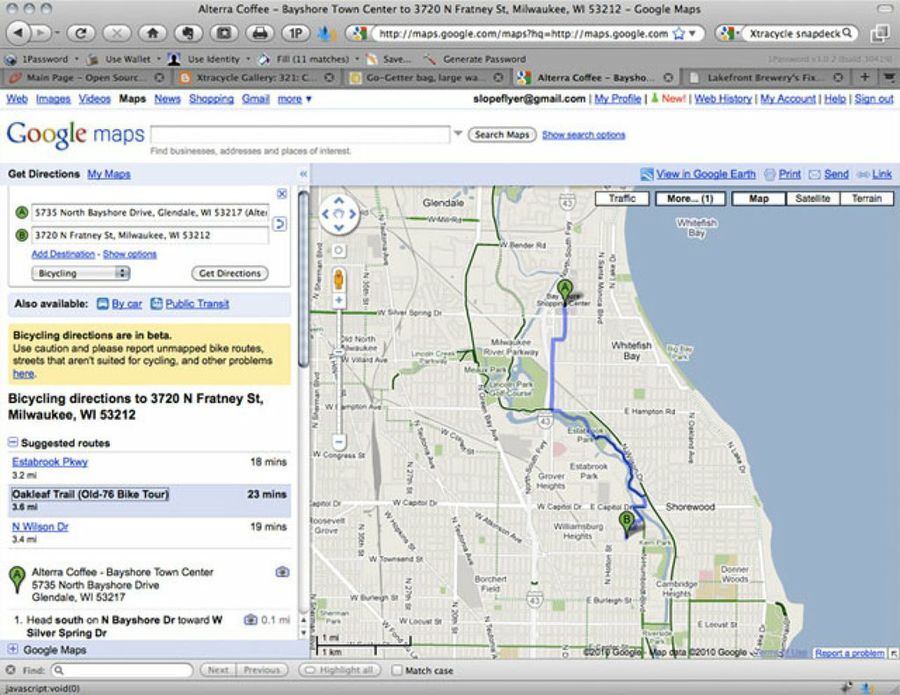Switch the map to Satellite view
Screen dimensions: 900x695
tap(813, 199)
